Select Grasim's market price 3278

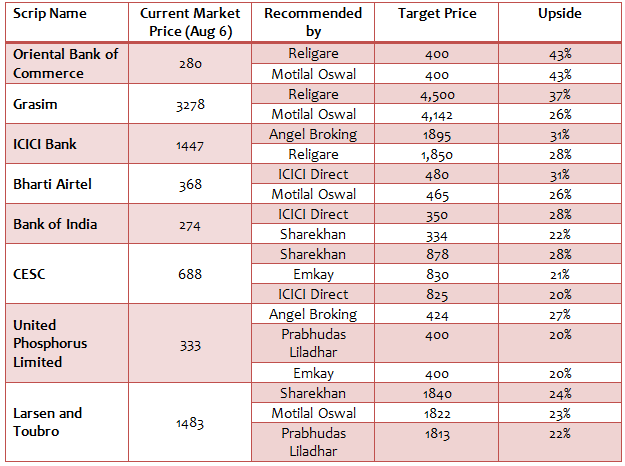tap(188, 104)
